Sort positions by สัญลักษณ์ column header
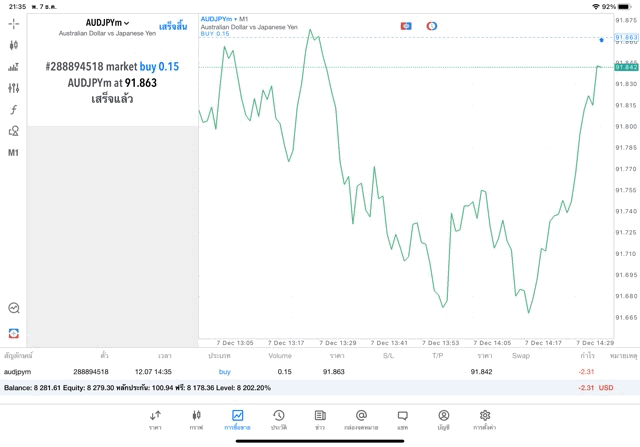The height and width of the screenshot is (447, 640). pyautogui.click(x=18, y=356)
